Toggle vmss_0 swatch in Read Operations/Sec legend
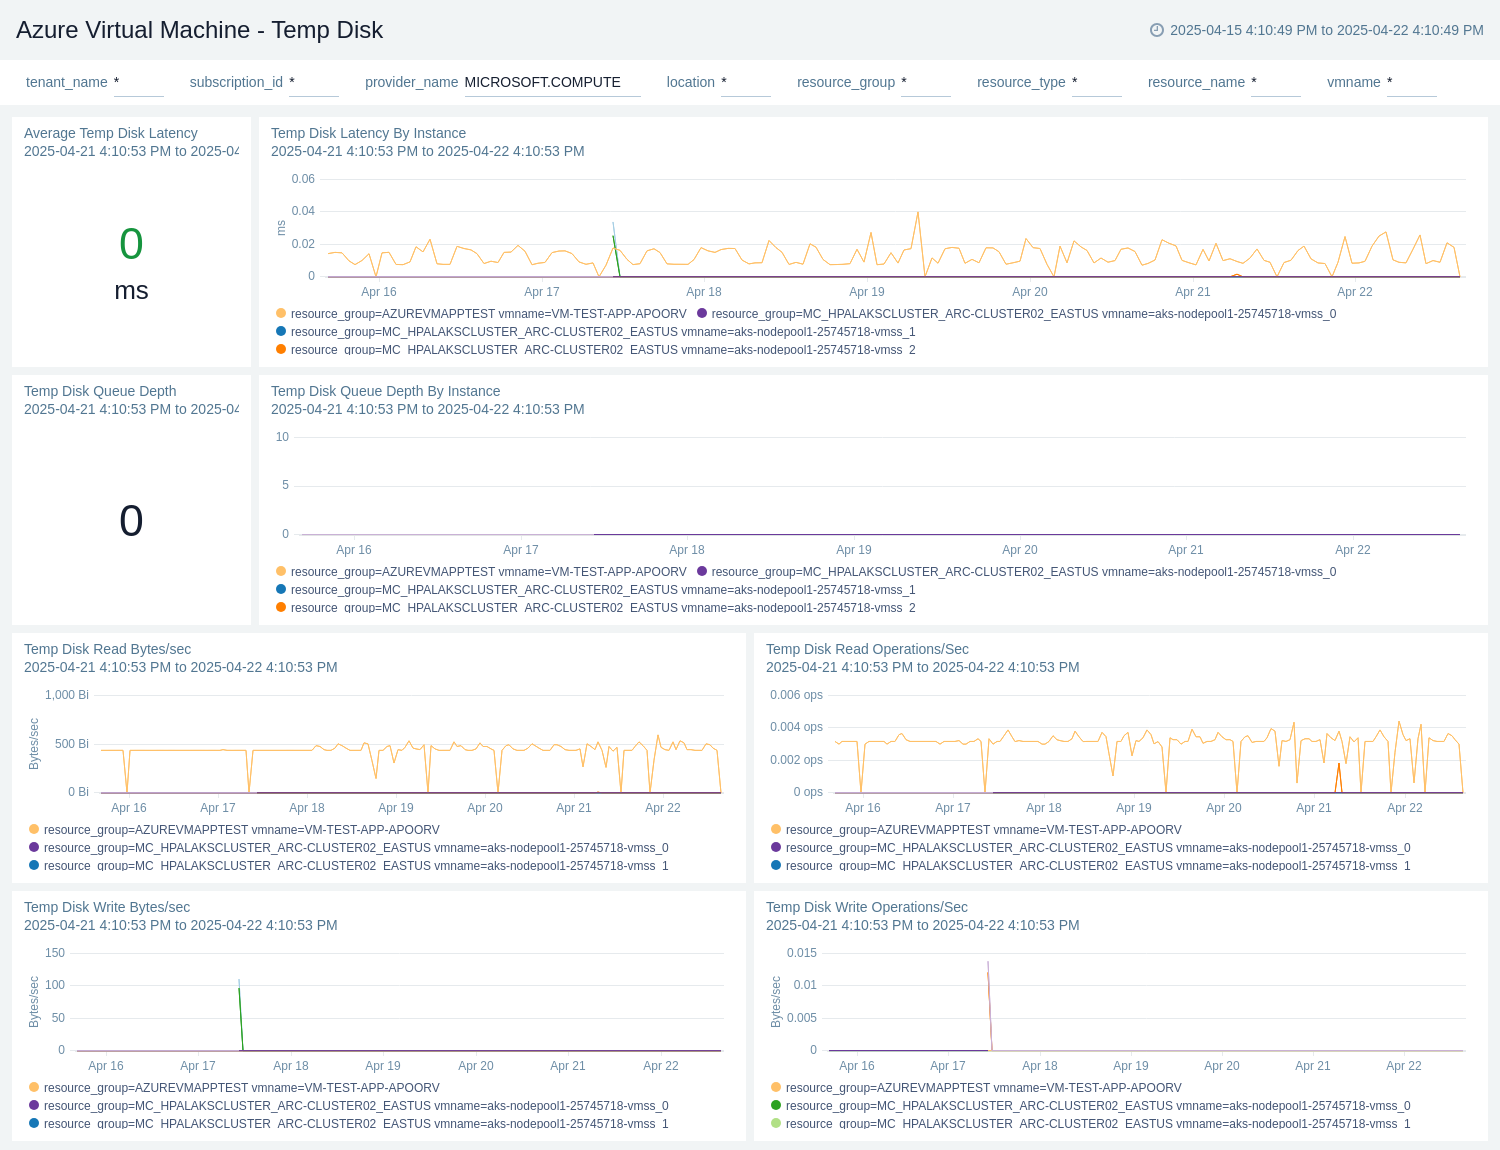The image size is (1500, 1150). [776, 847]
